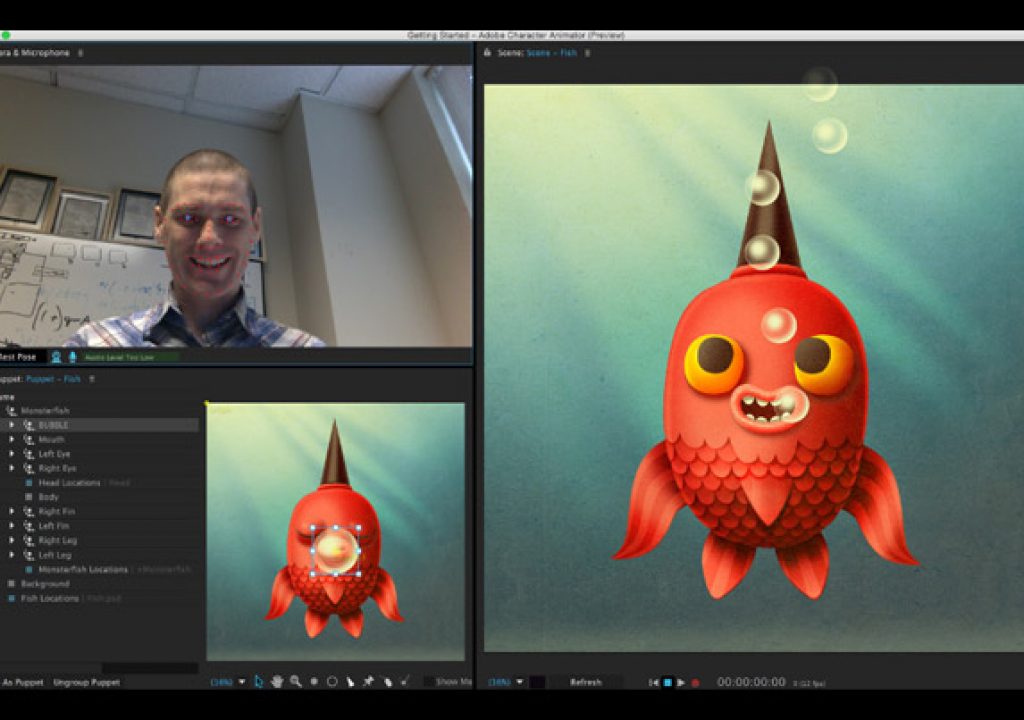Viewport: 1024px width, 720px height.
Task: Expand the Left Eye group
Action: click(x=11, y=453)
